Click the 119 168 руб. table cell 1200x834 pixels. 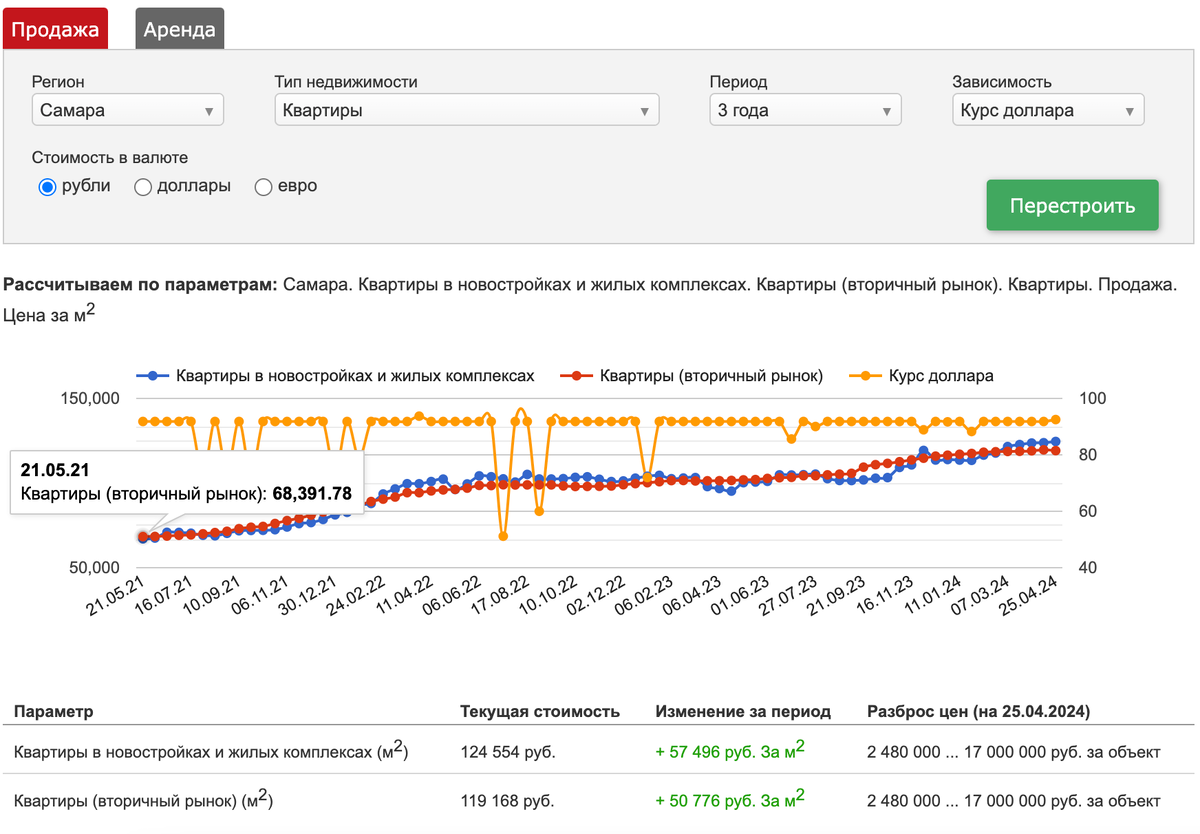pos(507,802)
